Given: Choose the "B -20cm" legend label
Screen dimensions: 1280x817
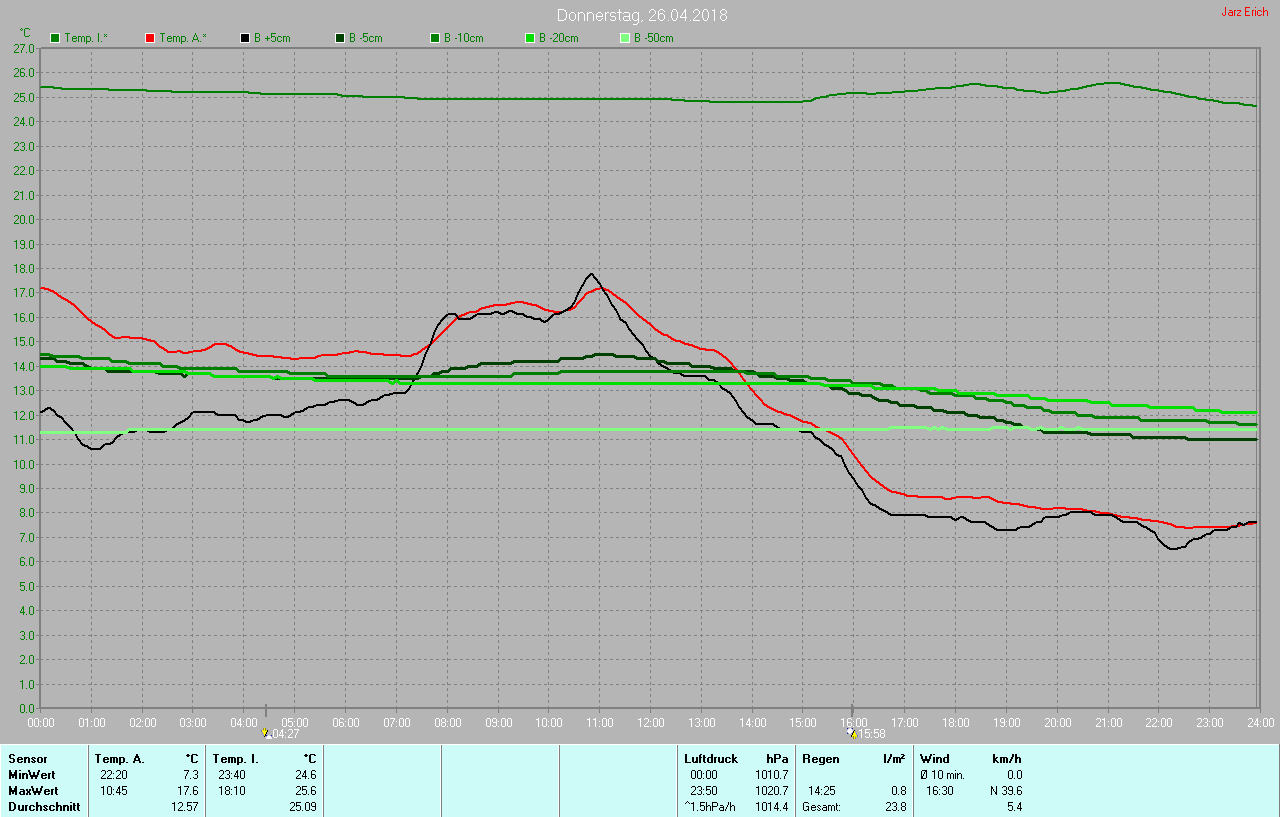Looking at the screenshot, I should click(558, 38).
